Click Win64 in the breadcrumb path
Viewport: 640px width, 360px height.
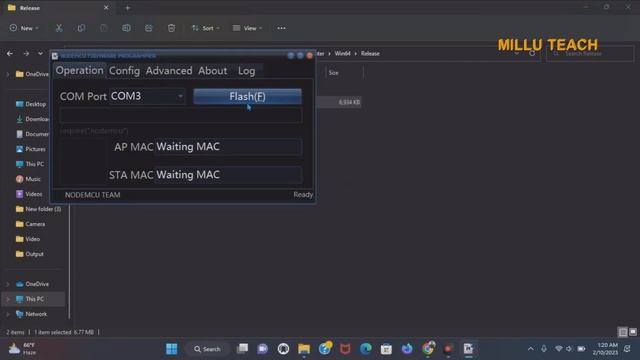(x=342, y=53)
